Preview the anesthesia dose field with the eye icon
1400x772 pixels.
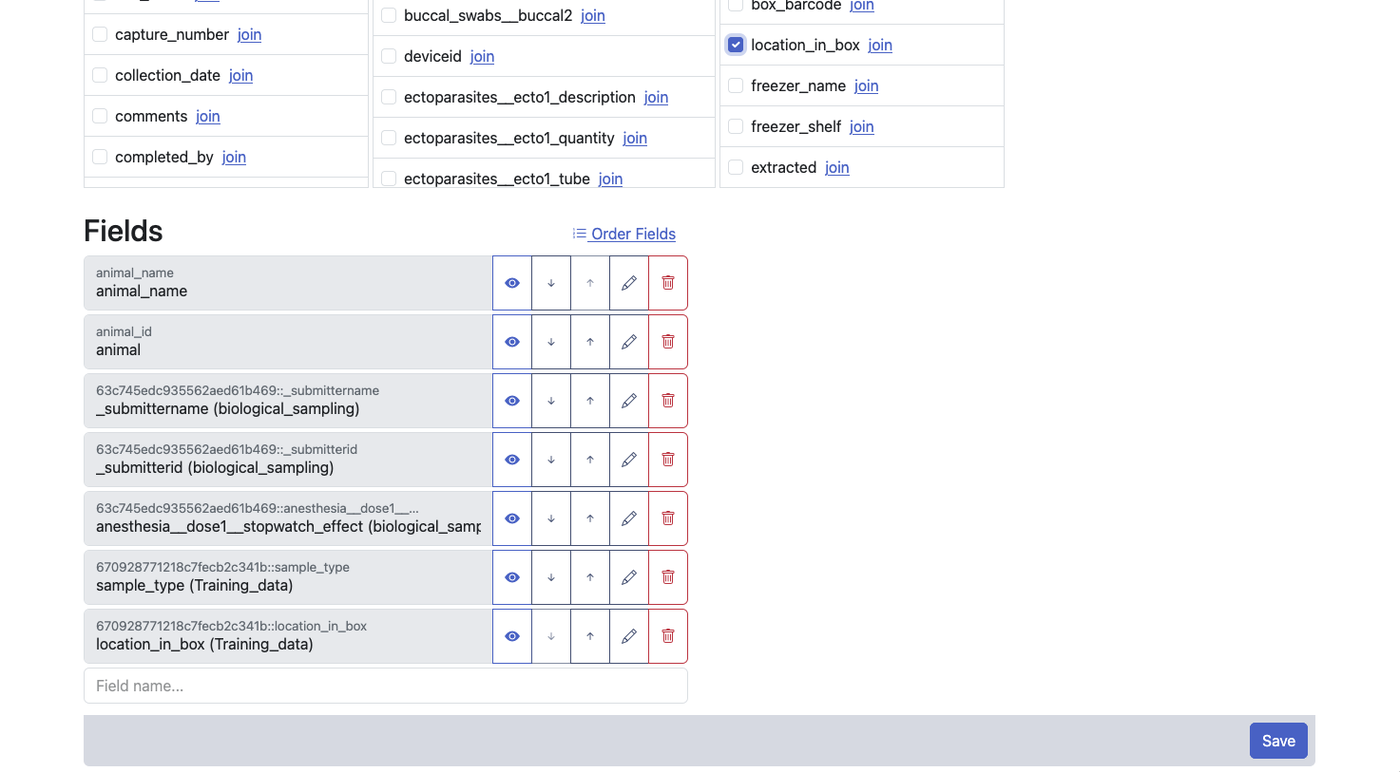tap(511, 518)
